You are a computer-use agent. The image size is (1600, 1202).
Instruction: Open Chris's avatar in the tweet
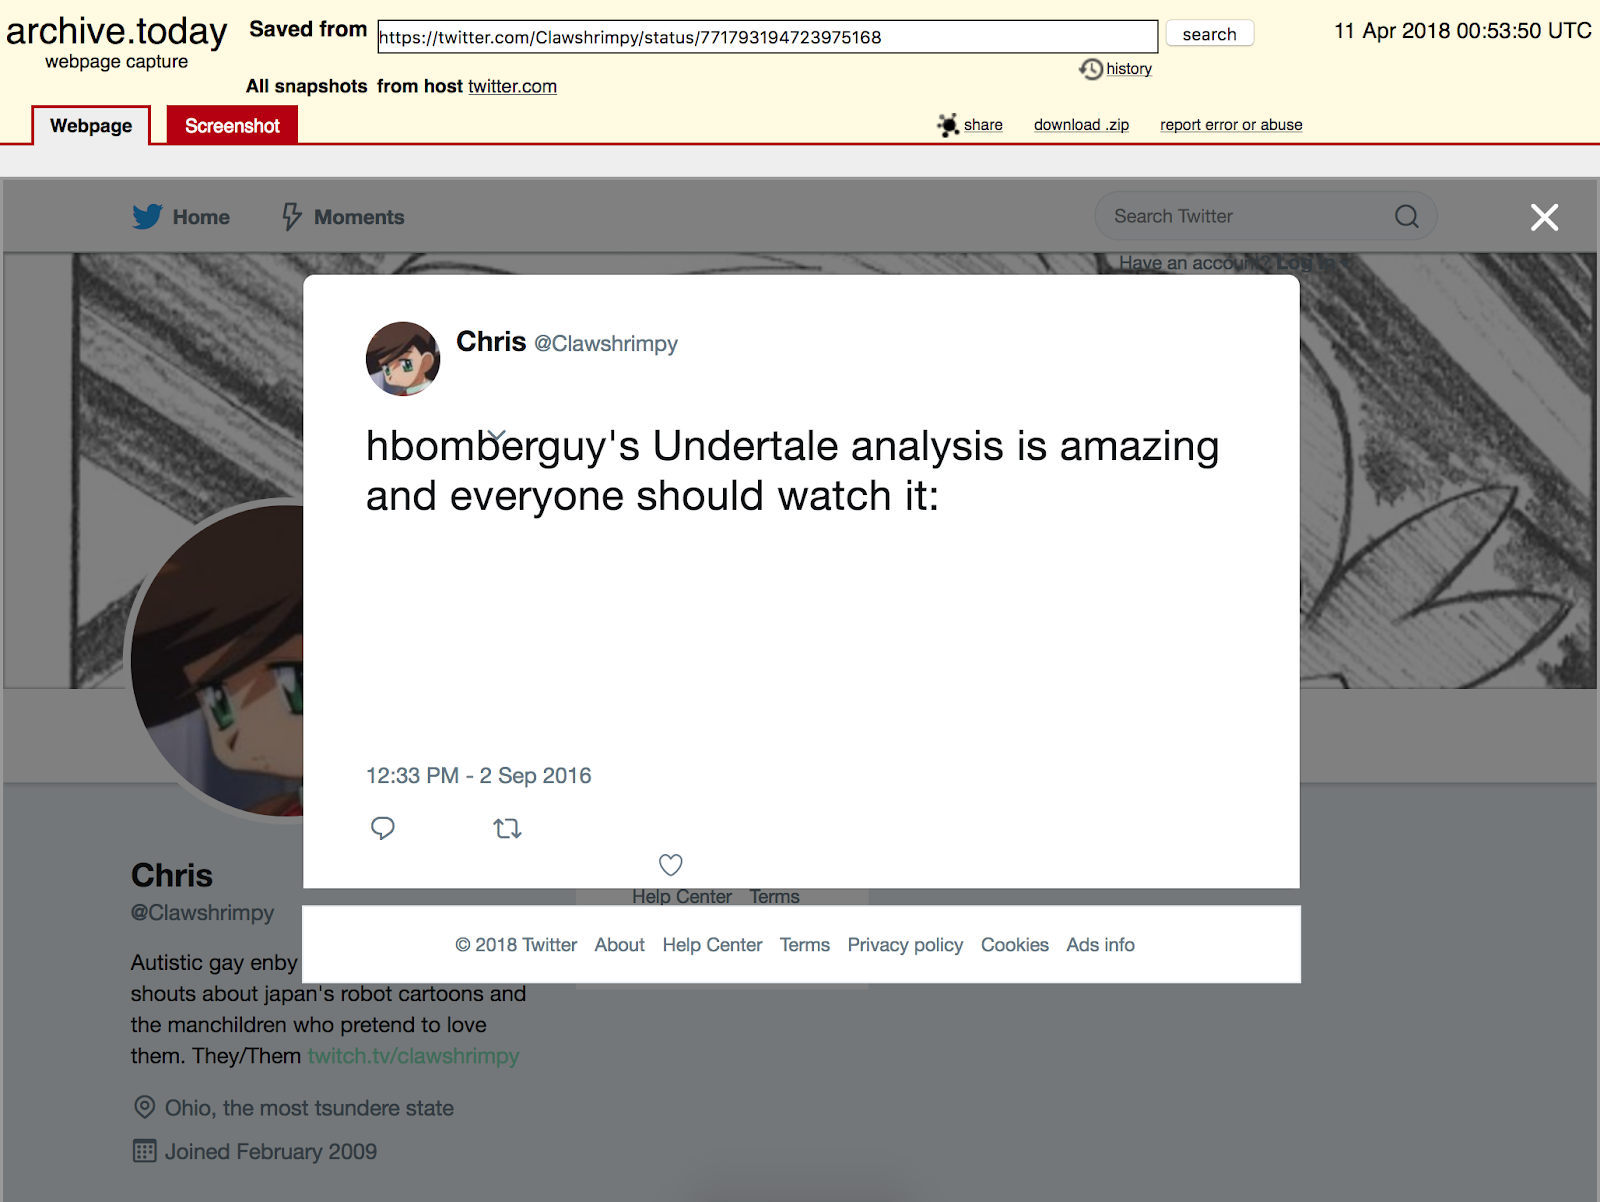tap(403, 359)
